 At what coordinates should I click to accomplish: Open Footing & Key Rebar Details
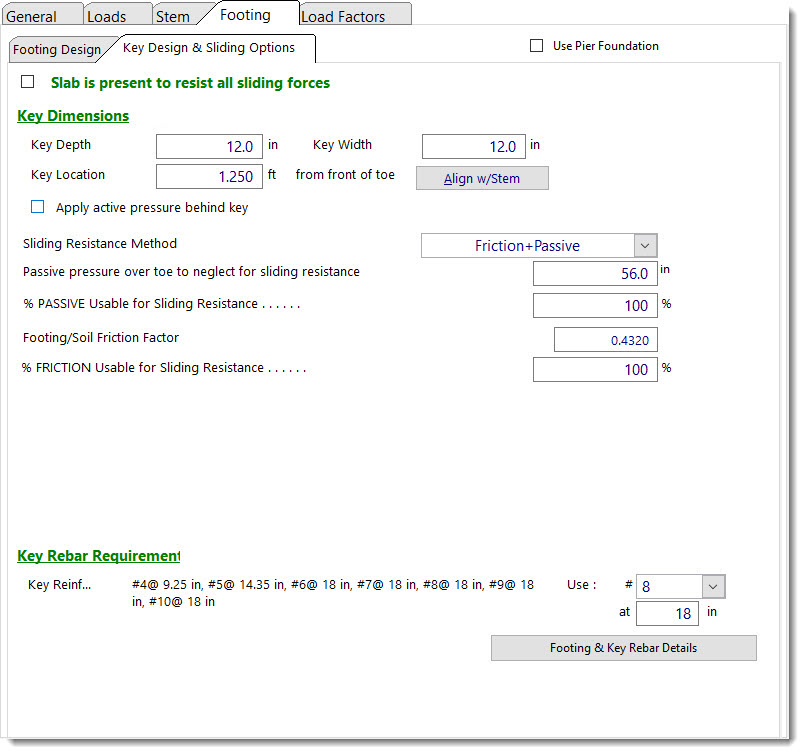point(623,648)
